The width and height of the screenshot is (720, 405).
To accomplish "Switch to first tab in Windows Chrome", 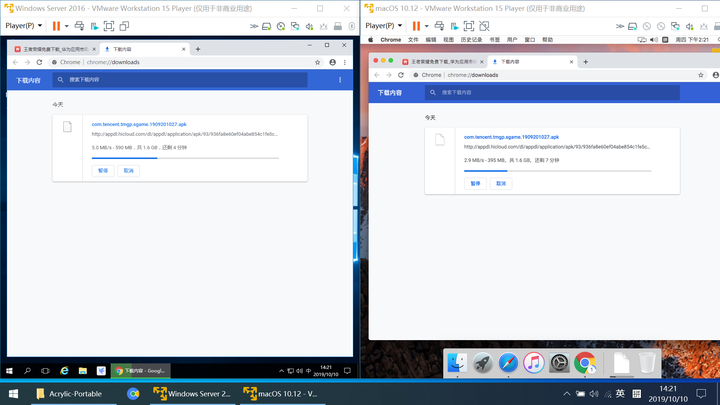I will pos(55,48).
